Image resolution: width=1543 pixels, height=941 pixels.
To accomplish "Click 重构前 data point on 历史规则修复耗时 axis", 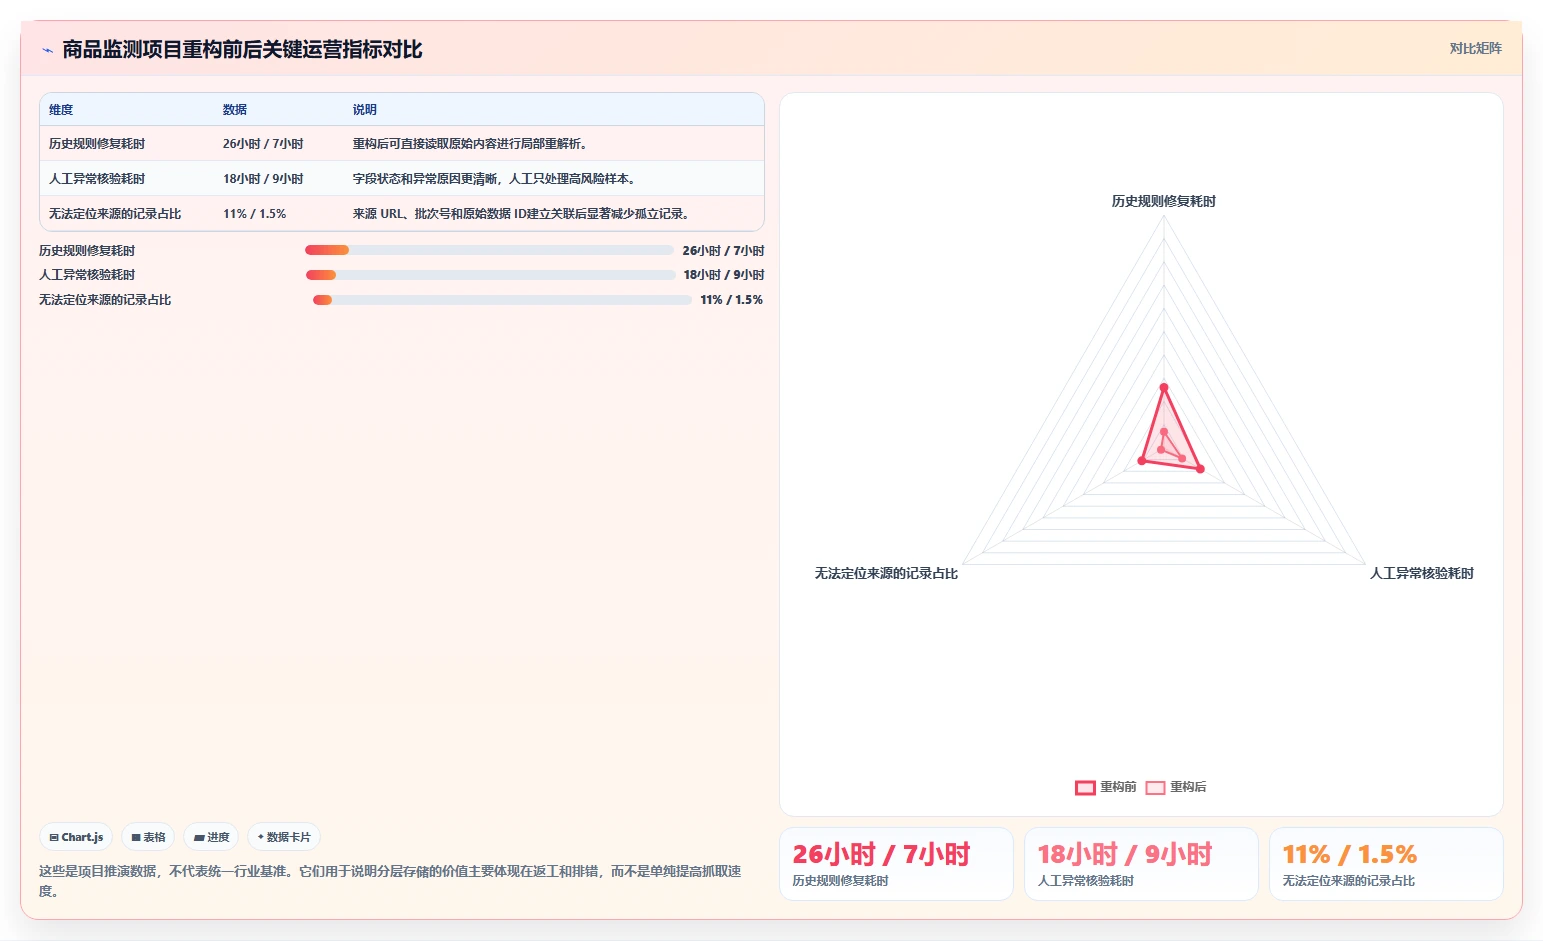I will pos(1163,387).
